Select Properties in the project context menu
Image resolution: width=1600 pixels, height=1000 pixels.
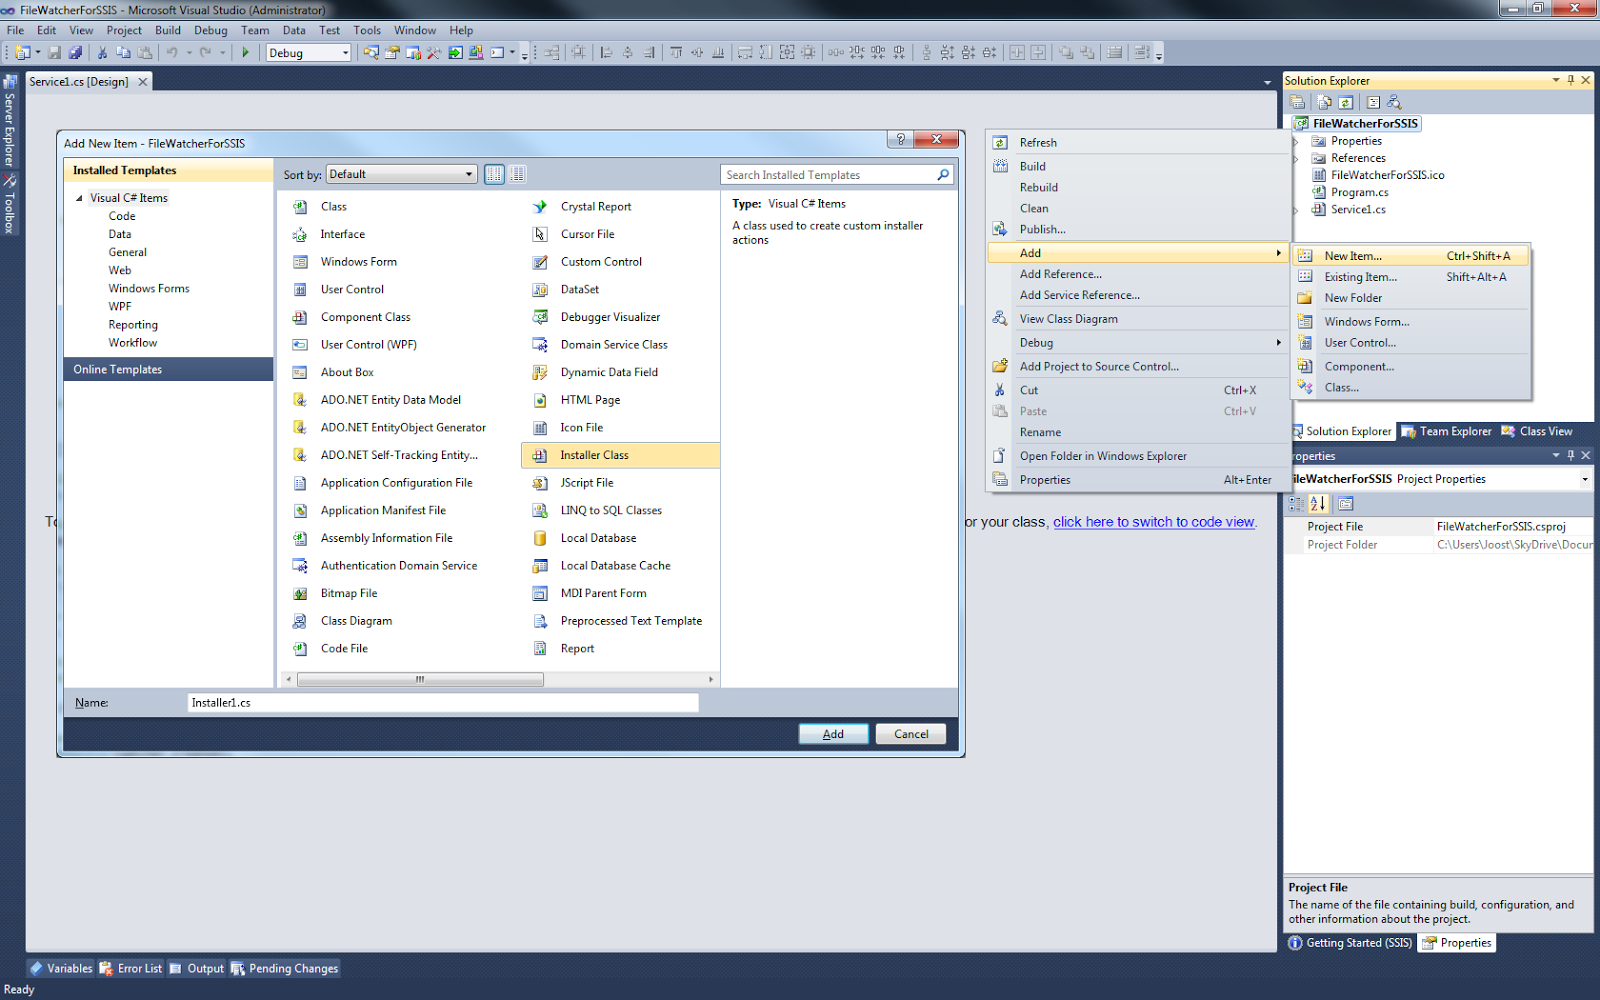[1137, 480]
